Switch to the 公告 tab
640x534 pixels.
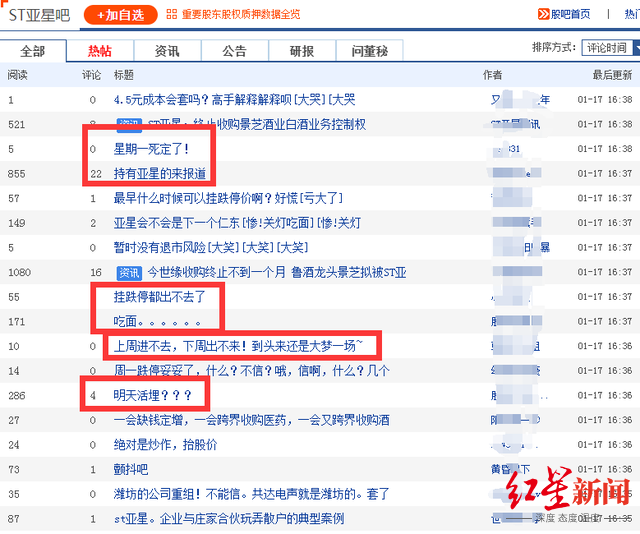235,51
